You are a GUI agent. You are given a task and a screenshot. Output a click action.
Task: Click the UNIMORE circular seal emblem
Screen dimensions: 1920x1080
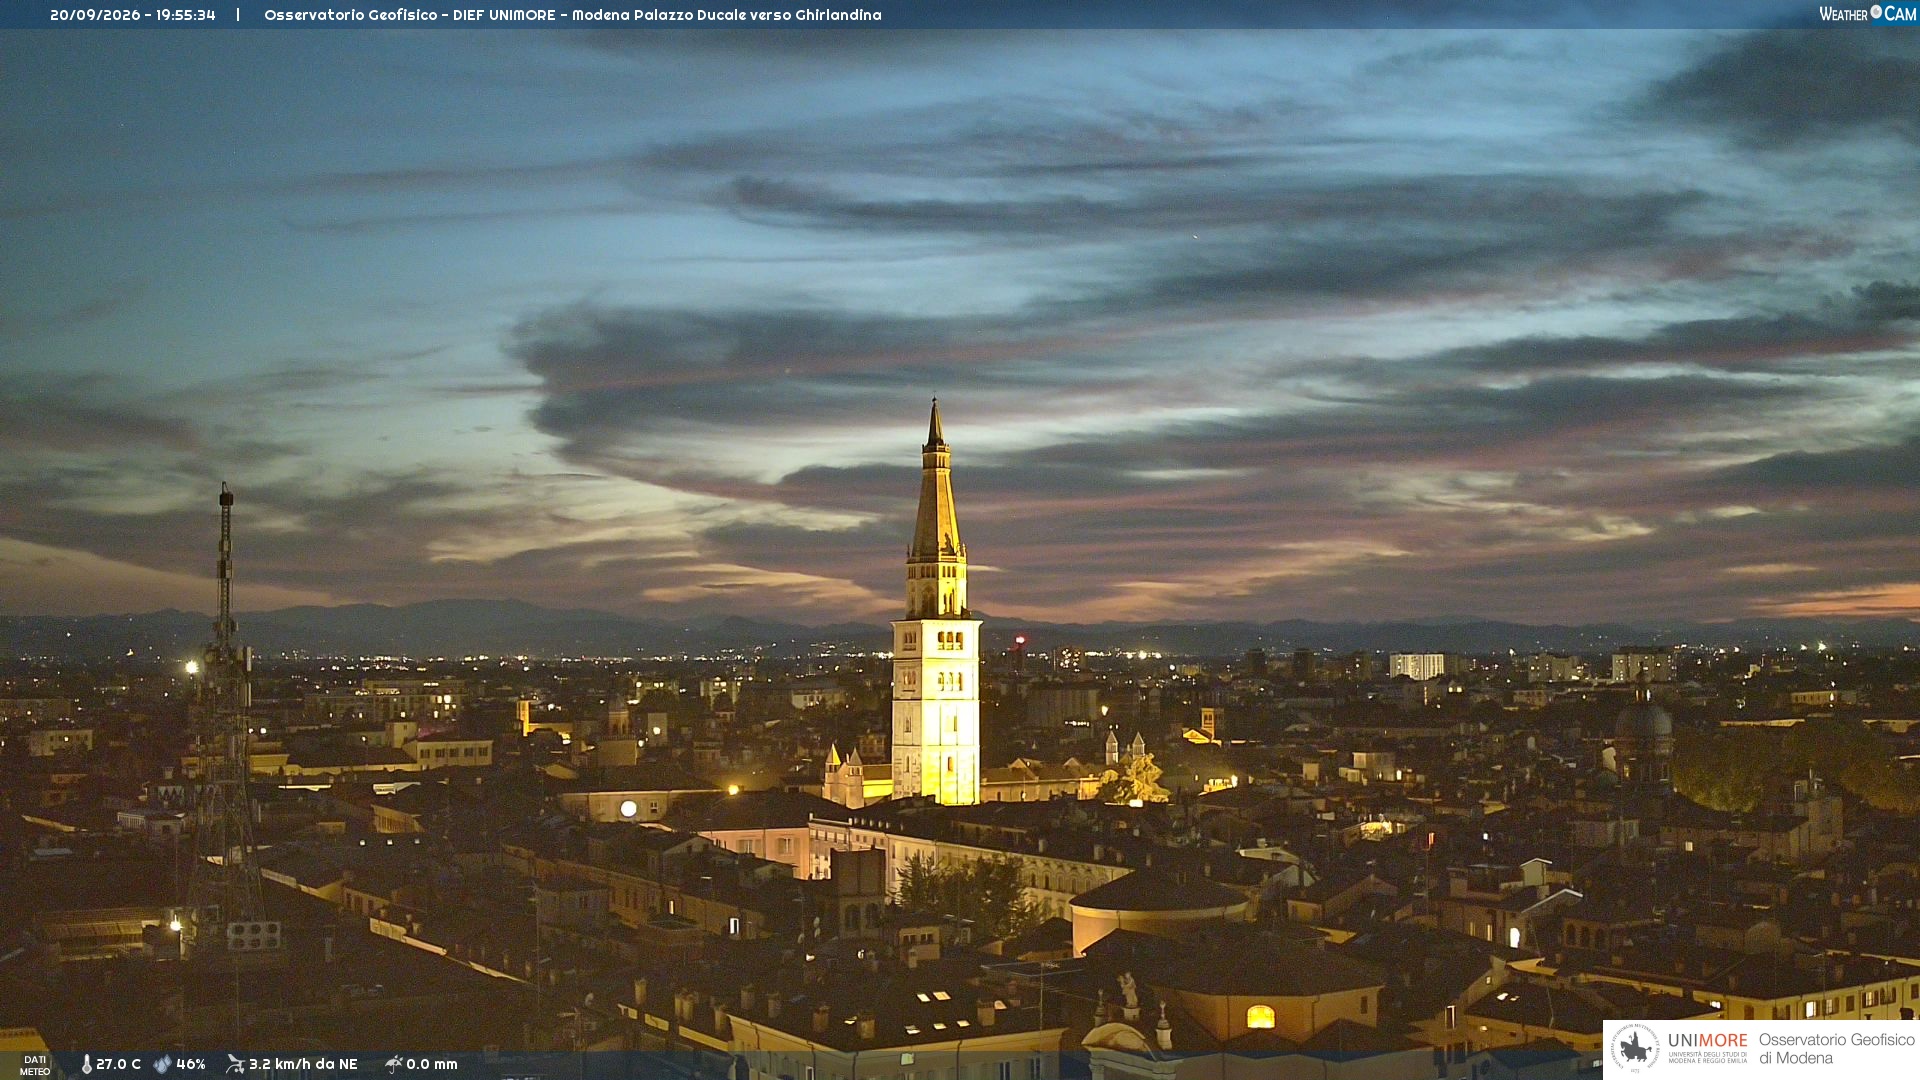click(1635, 1048)
